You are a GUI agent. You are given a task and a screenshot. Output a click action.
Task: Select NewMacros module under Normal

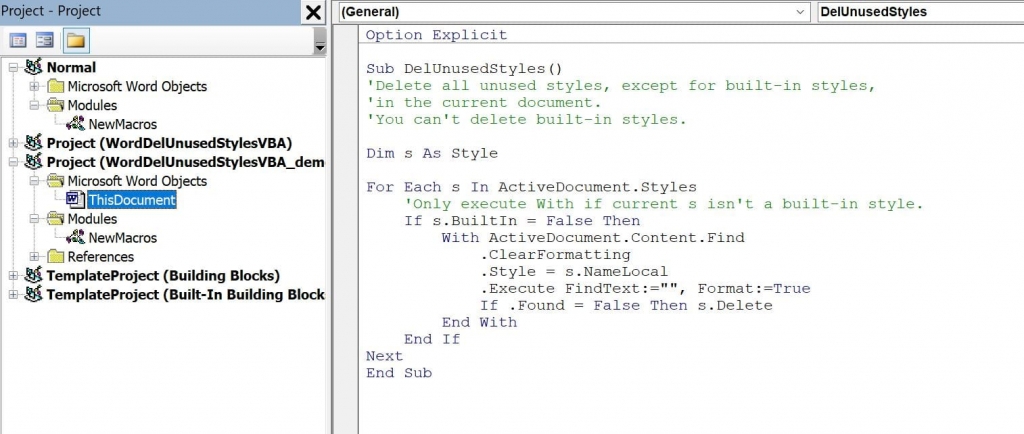click(118, 124)
